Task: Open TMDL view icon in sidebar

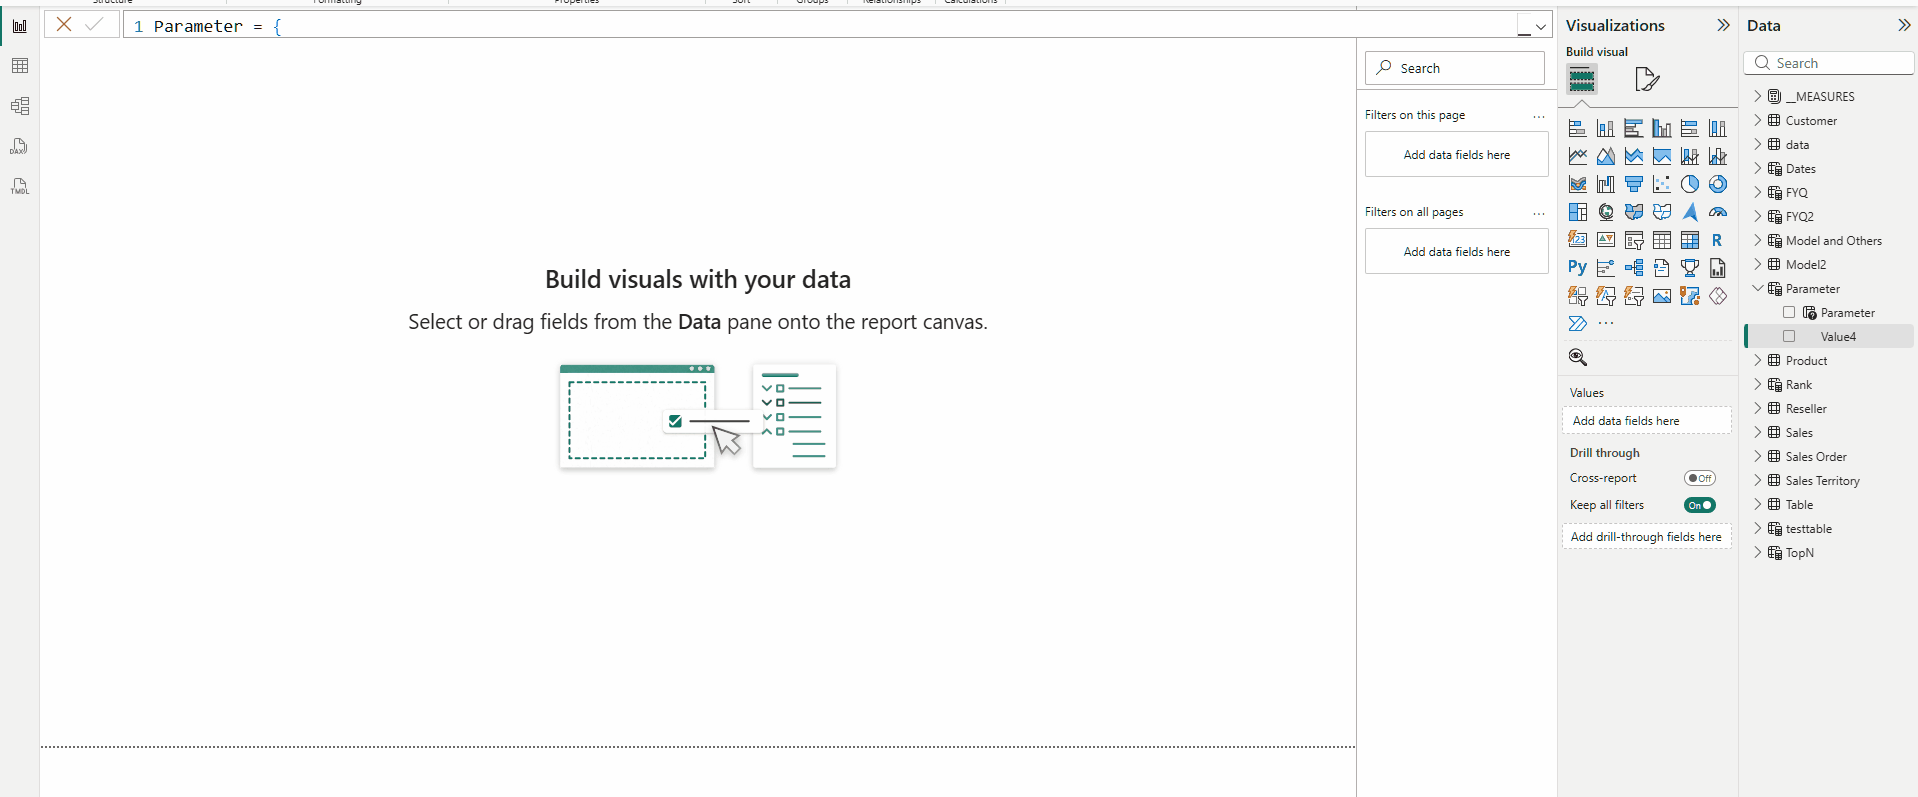Action: tap(20, 186)
